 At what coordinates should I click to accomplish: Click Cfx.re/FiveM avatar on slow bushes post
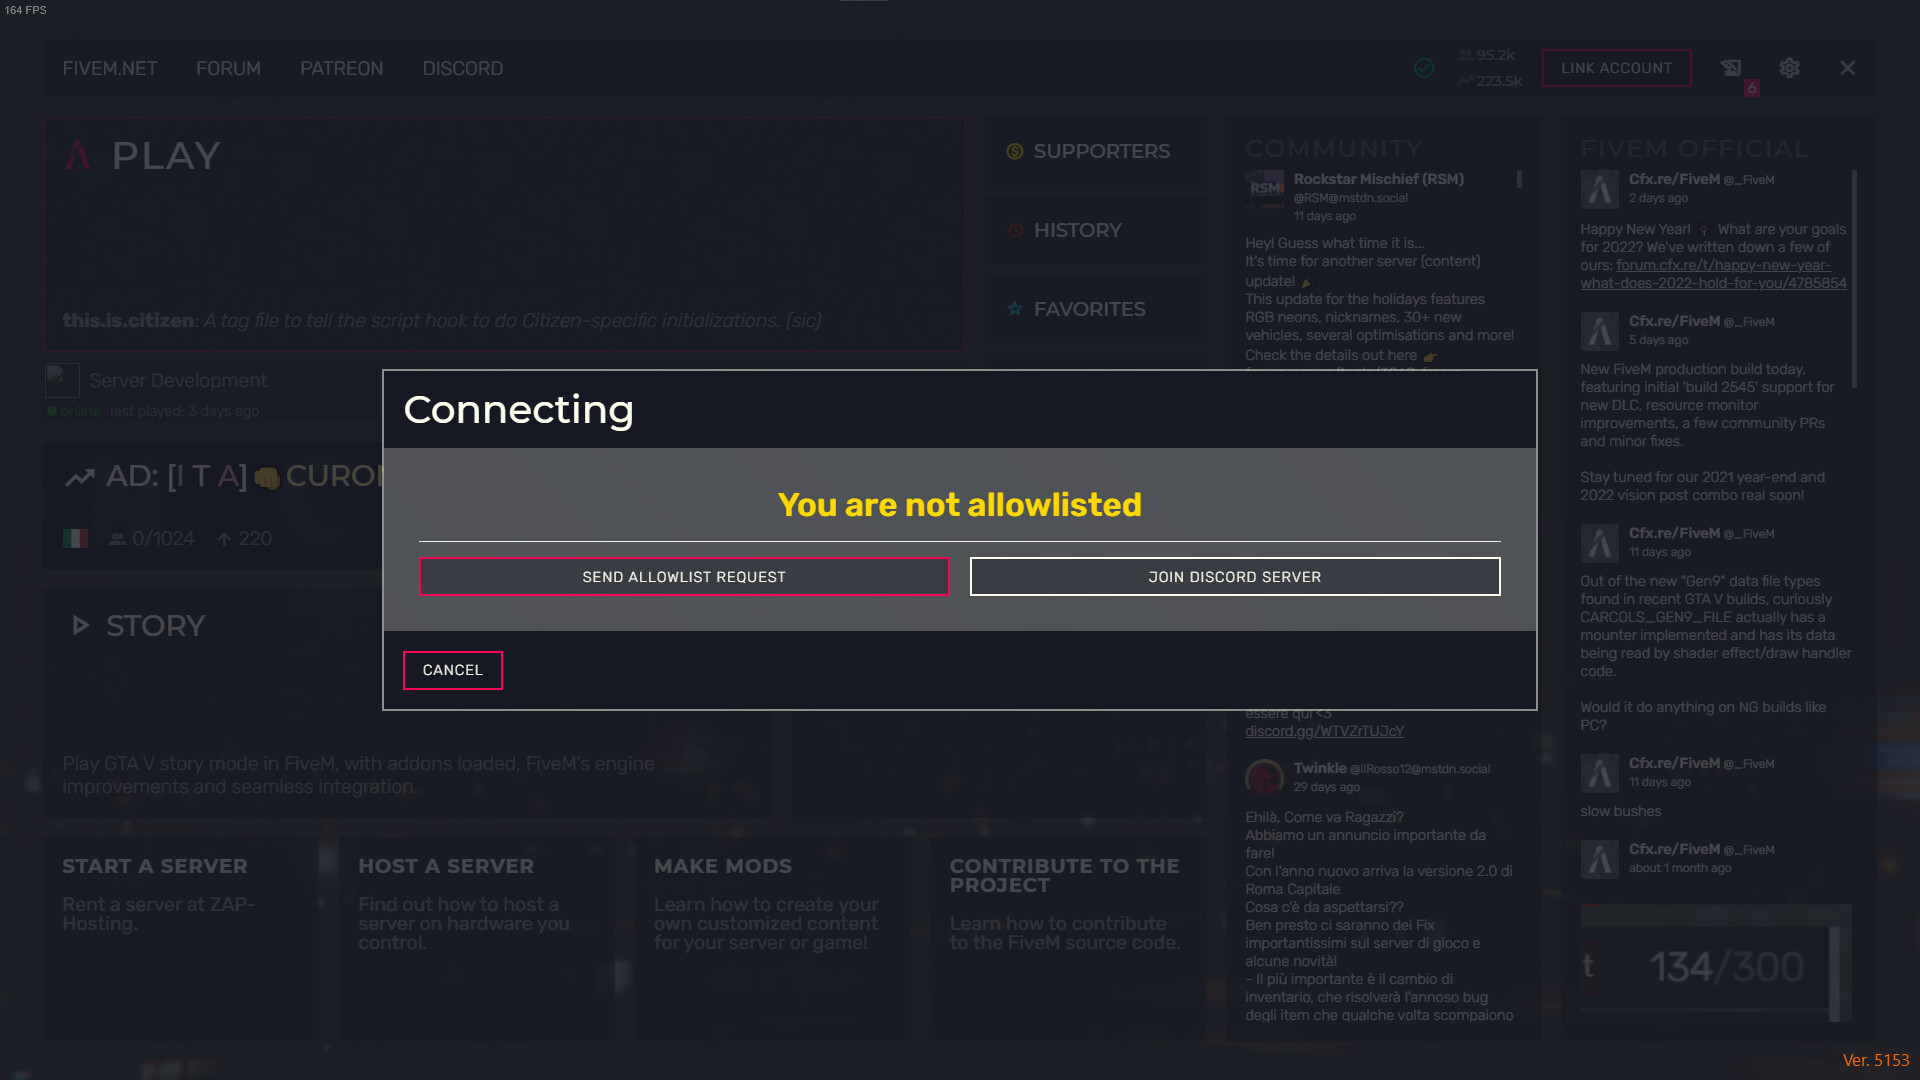1599,773
